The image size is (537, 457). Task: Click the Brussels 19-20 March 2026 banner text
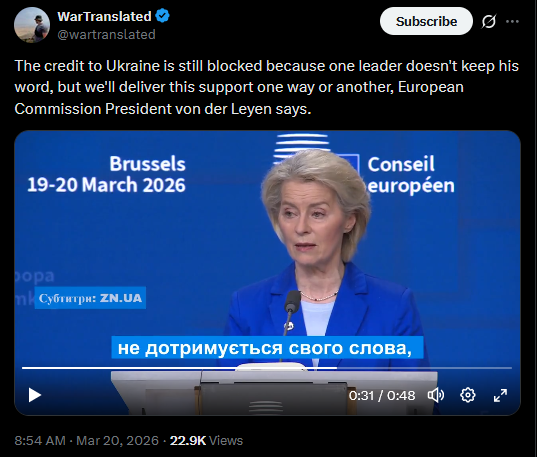click(107, 174)
